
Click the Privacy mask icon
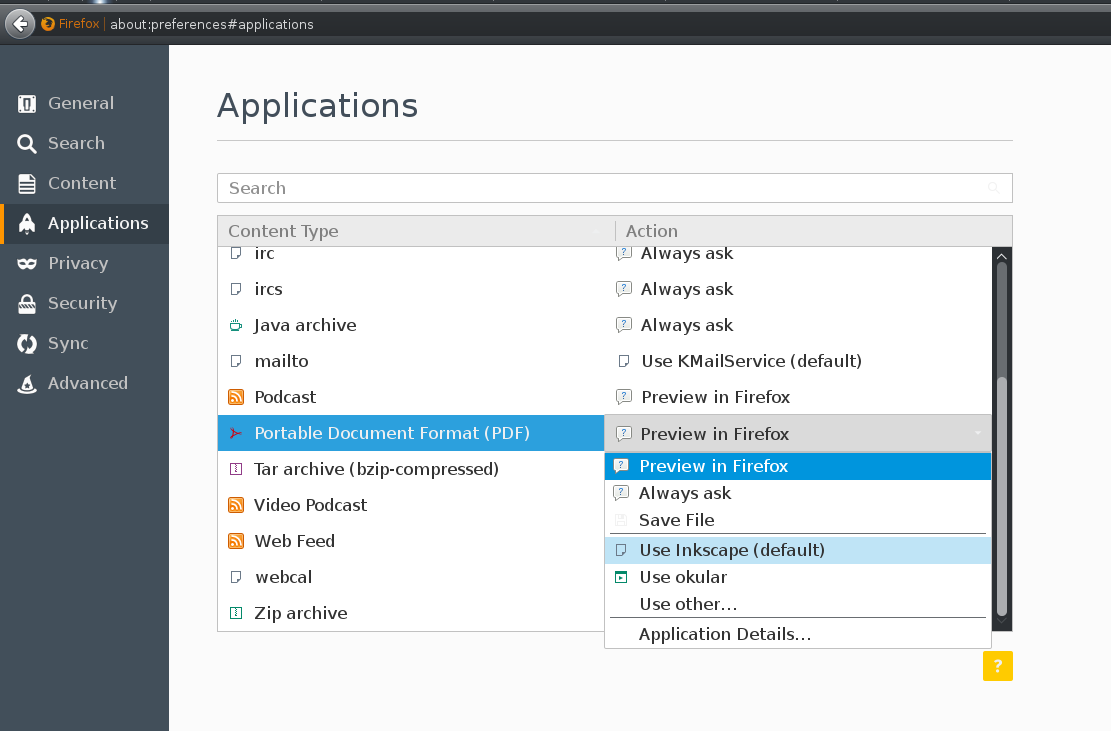27,263
